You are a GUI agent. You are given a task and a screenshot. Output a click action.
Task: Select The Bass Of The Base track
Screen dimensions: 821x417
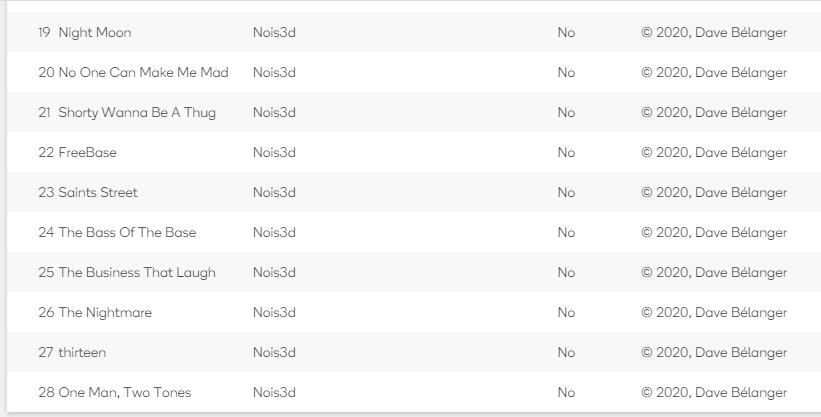(127, 233)
